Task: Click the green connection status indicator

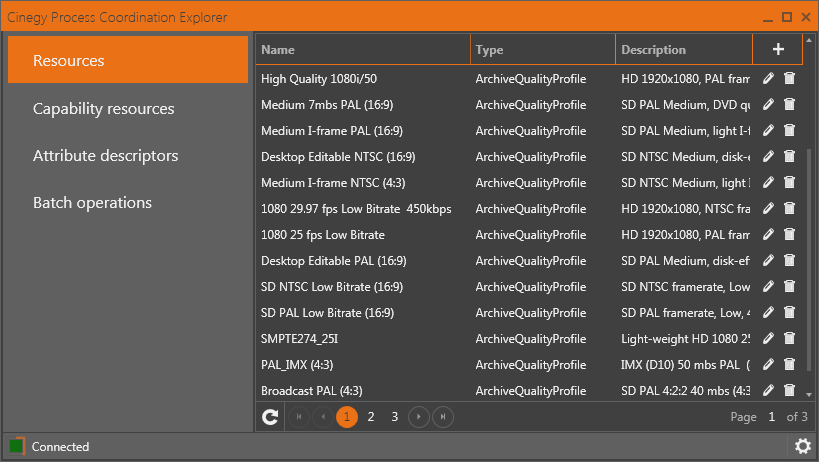Action: 16,446
